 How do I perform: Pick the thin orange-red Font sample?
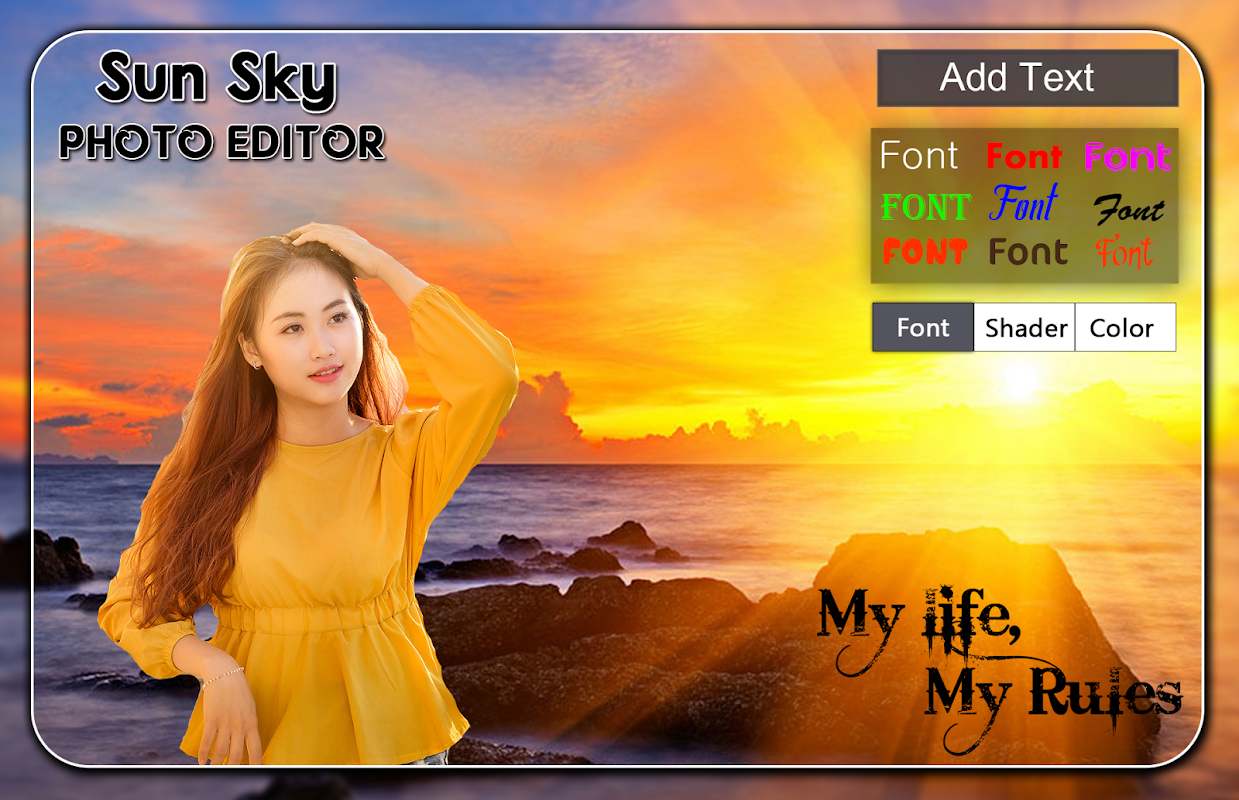click(1124, 252)
